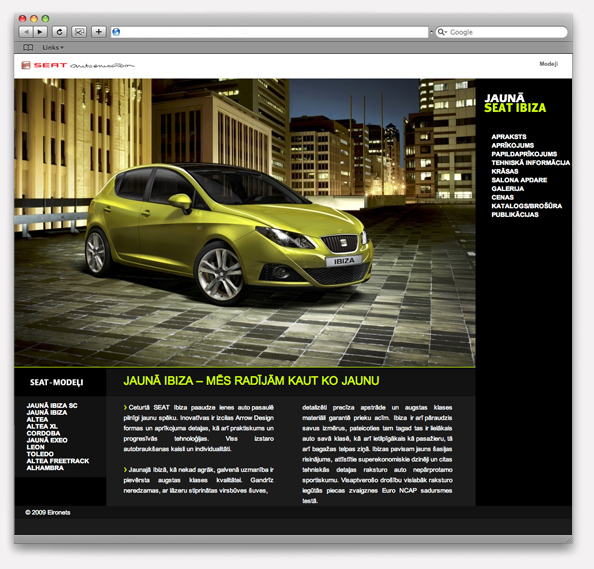Image resolution: width=594 pixels, height=569 pixels.
Task: Click the toolbar button next to reload
Action: coord(79,32)
